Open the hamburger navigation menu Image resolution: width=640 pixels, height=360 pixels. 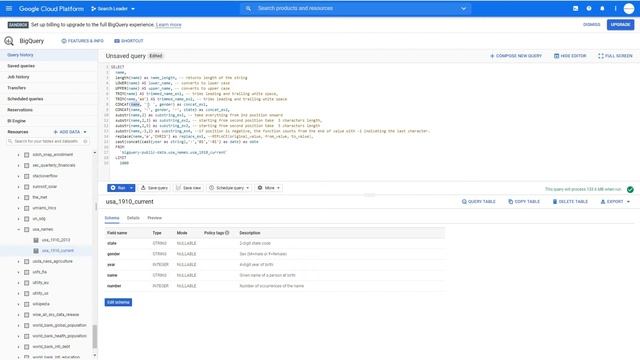click(9, 9)
